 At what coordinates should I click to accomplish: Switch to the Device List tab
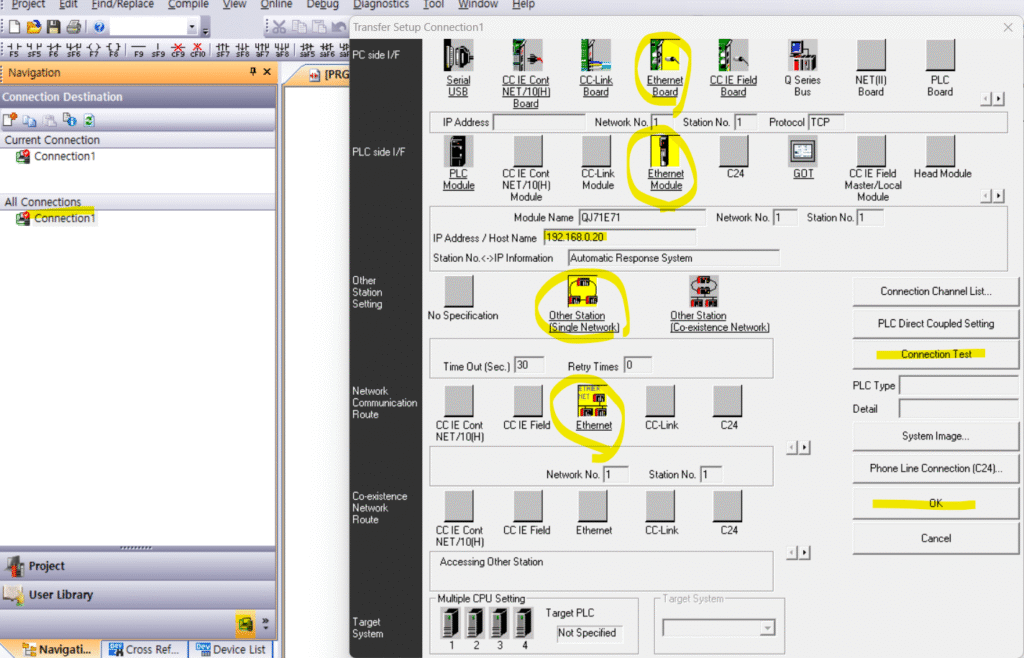tap(231, 649)
